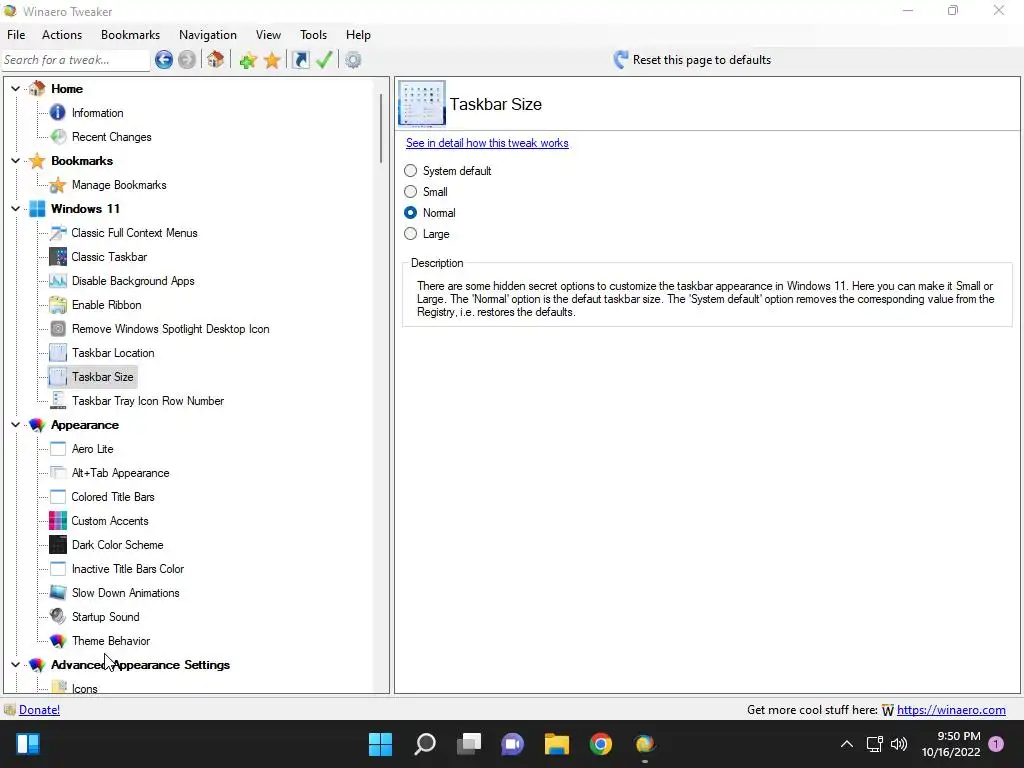Click the Back navigation arrow icon

(x=164, y=60)
